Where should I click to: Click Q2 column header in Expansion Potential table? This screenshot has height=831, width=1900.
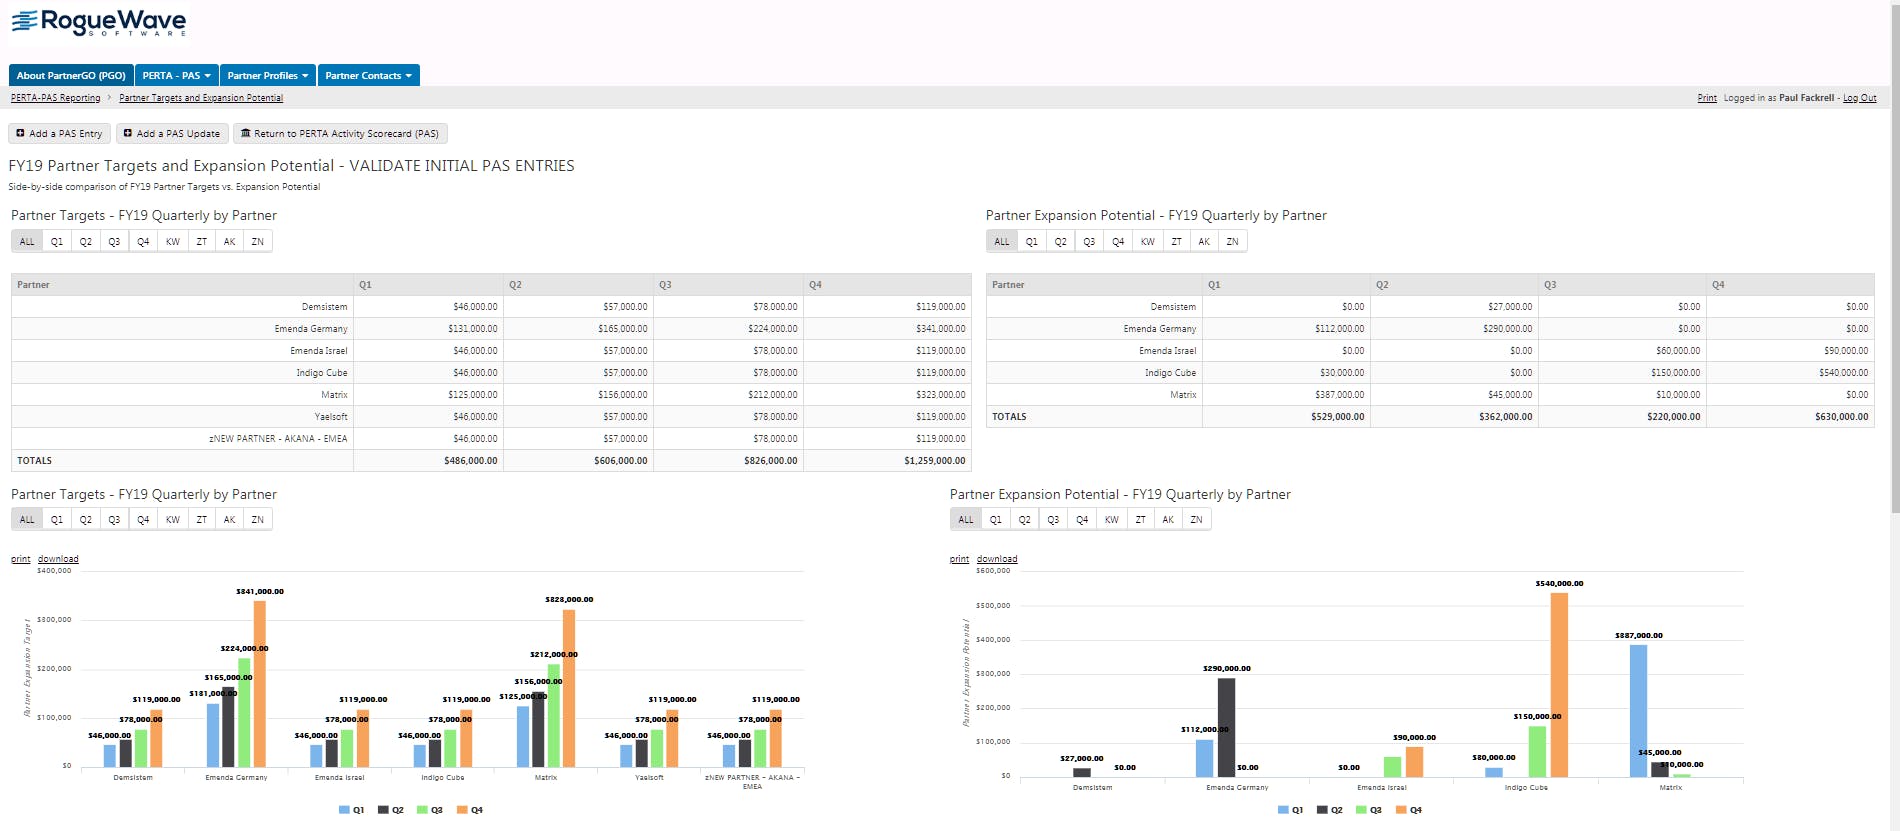(1454, 285)
